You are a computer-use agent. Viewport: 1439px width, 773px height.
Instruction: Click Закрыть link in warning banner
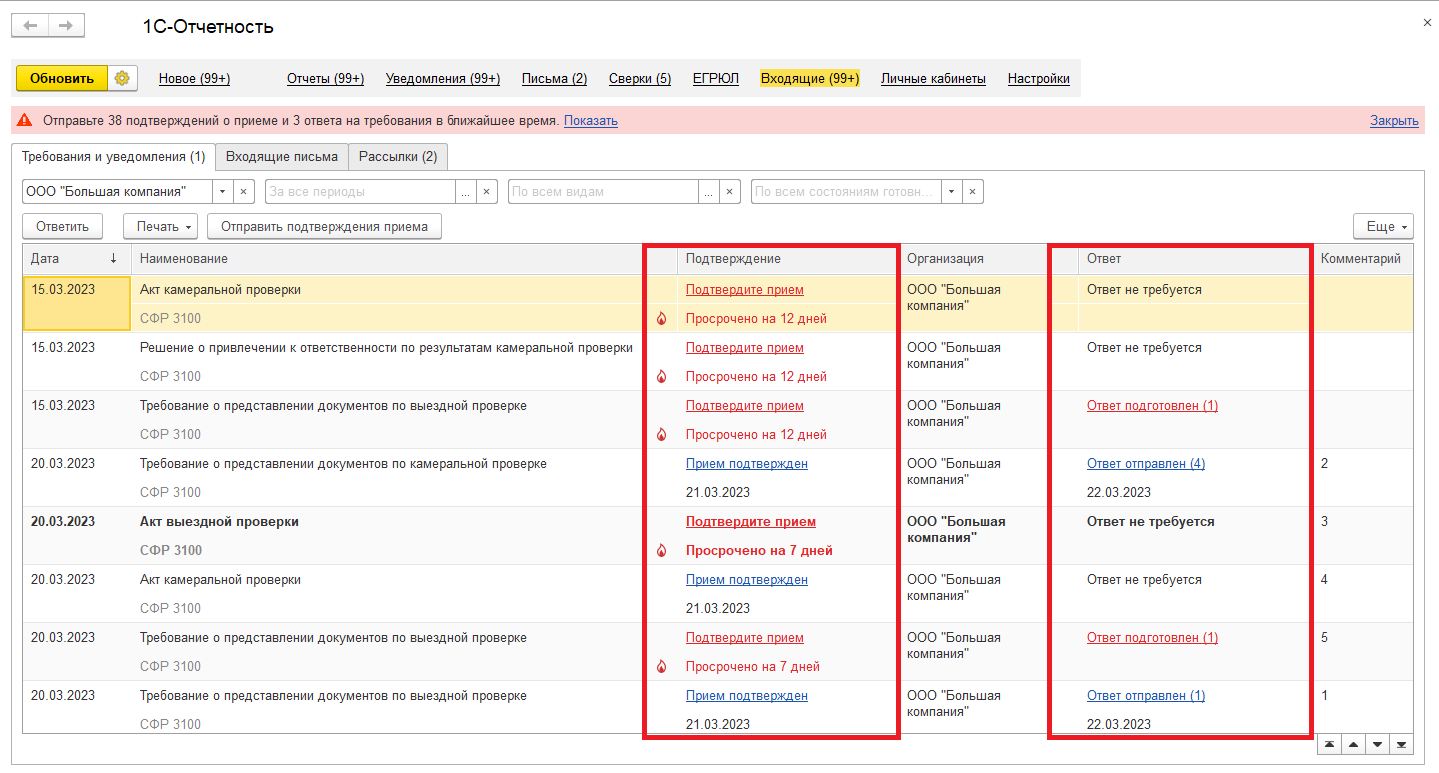coord(1394,120)
